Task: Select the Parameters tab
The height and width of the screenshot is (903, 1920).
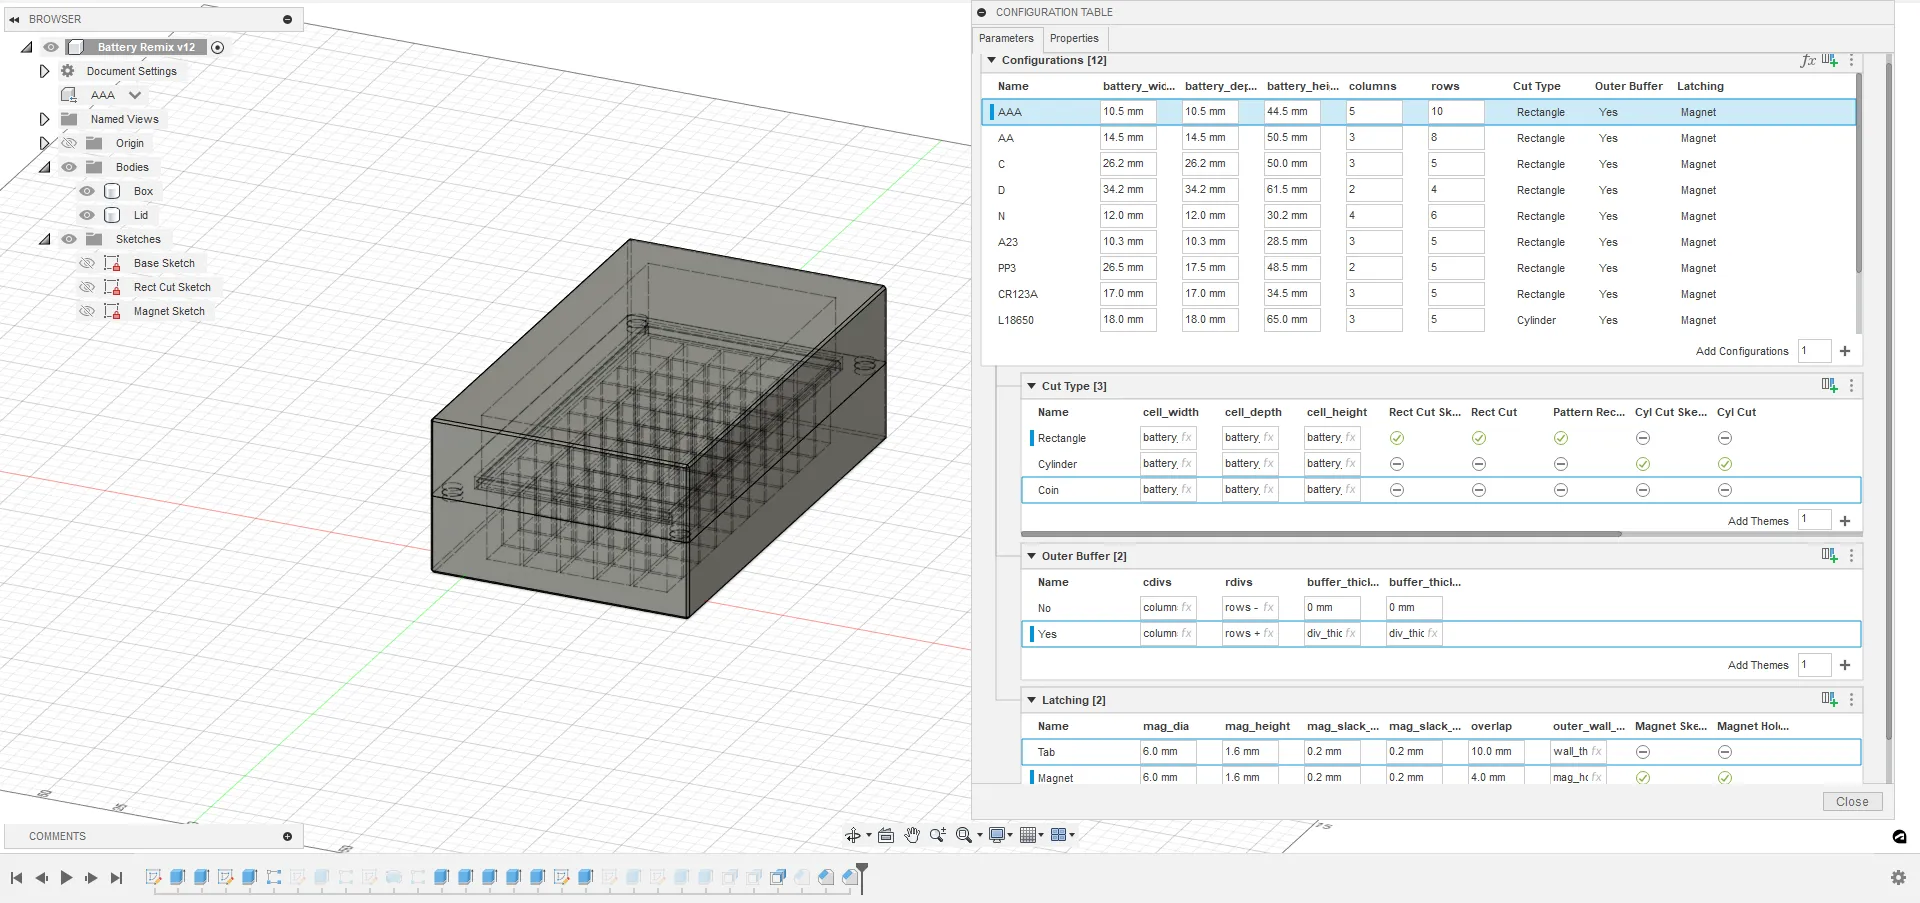Action: (1006, 38)
